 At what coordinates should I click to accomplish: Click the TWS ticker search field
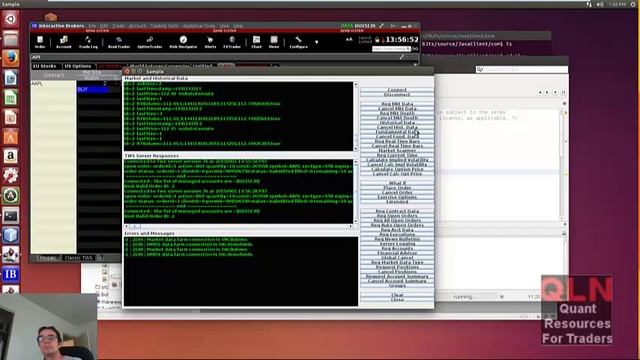391,49
